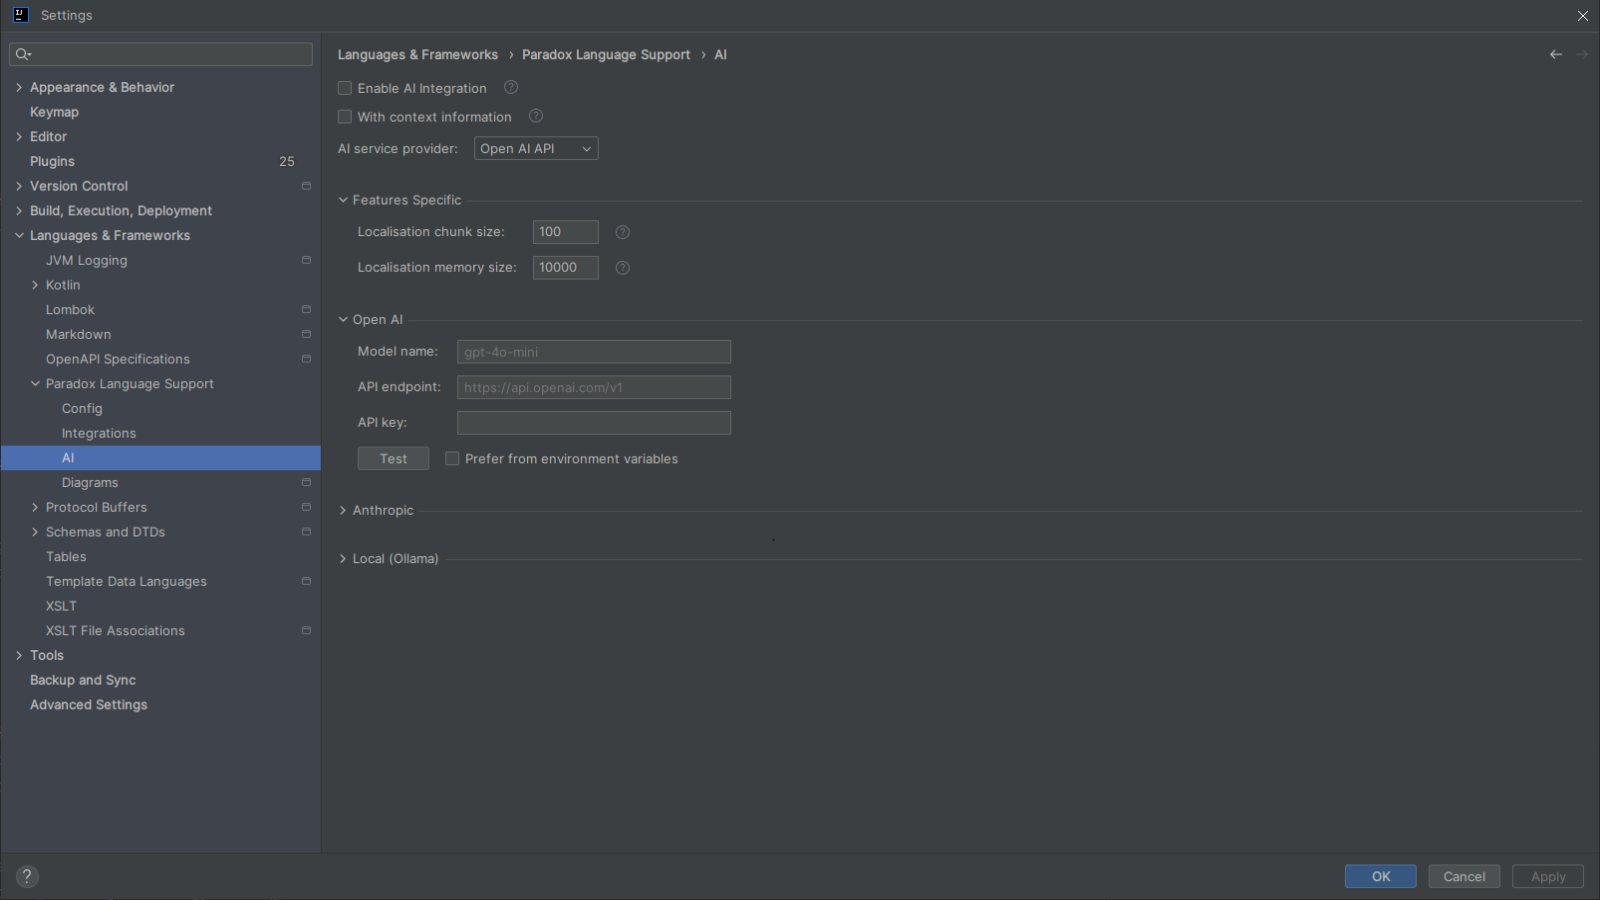Viewport: 1600px width, 900px height.
Task: Enable the AI Integration checkbox
Action: [x=345, y=88]
